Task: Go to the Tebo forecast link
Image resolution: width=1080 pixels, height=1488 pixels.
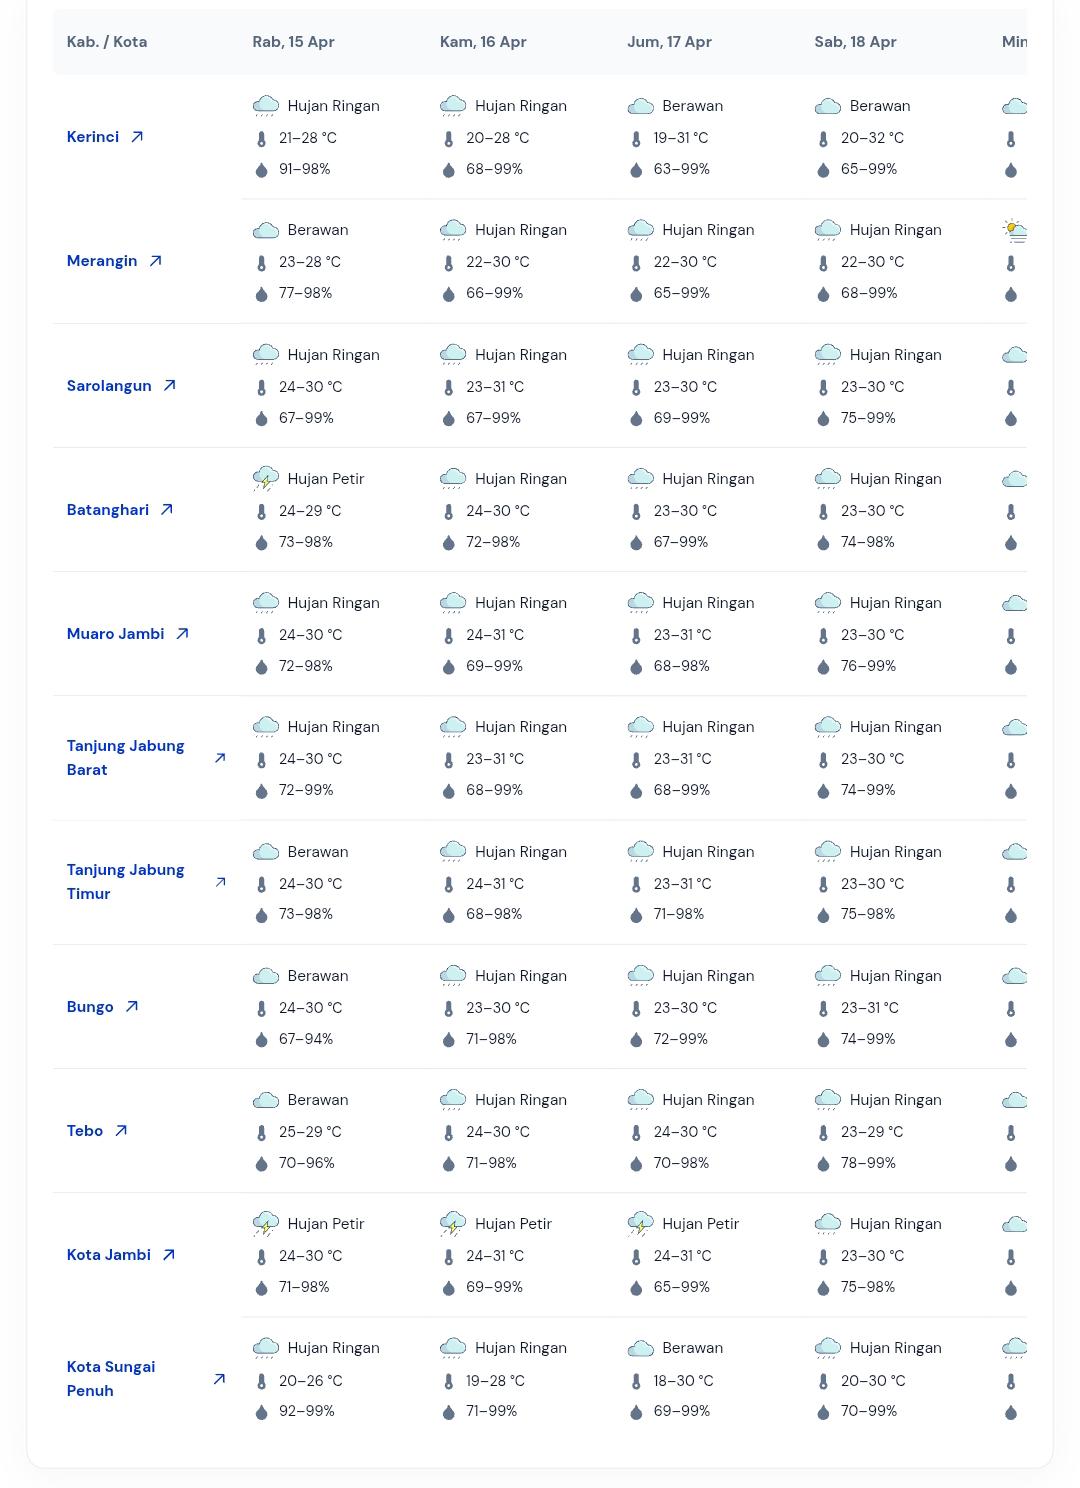Action: 85,1131
